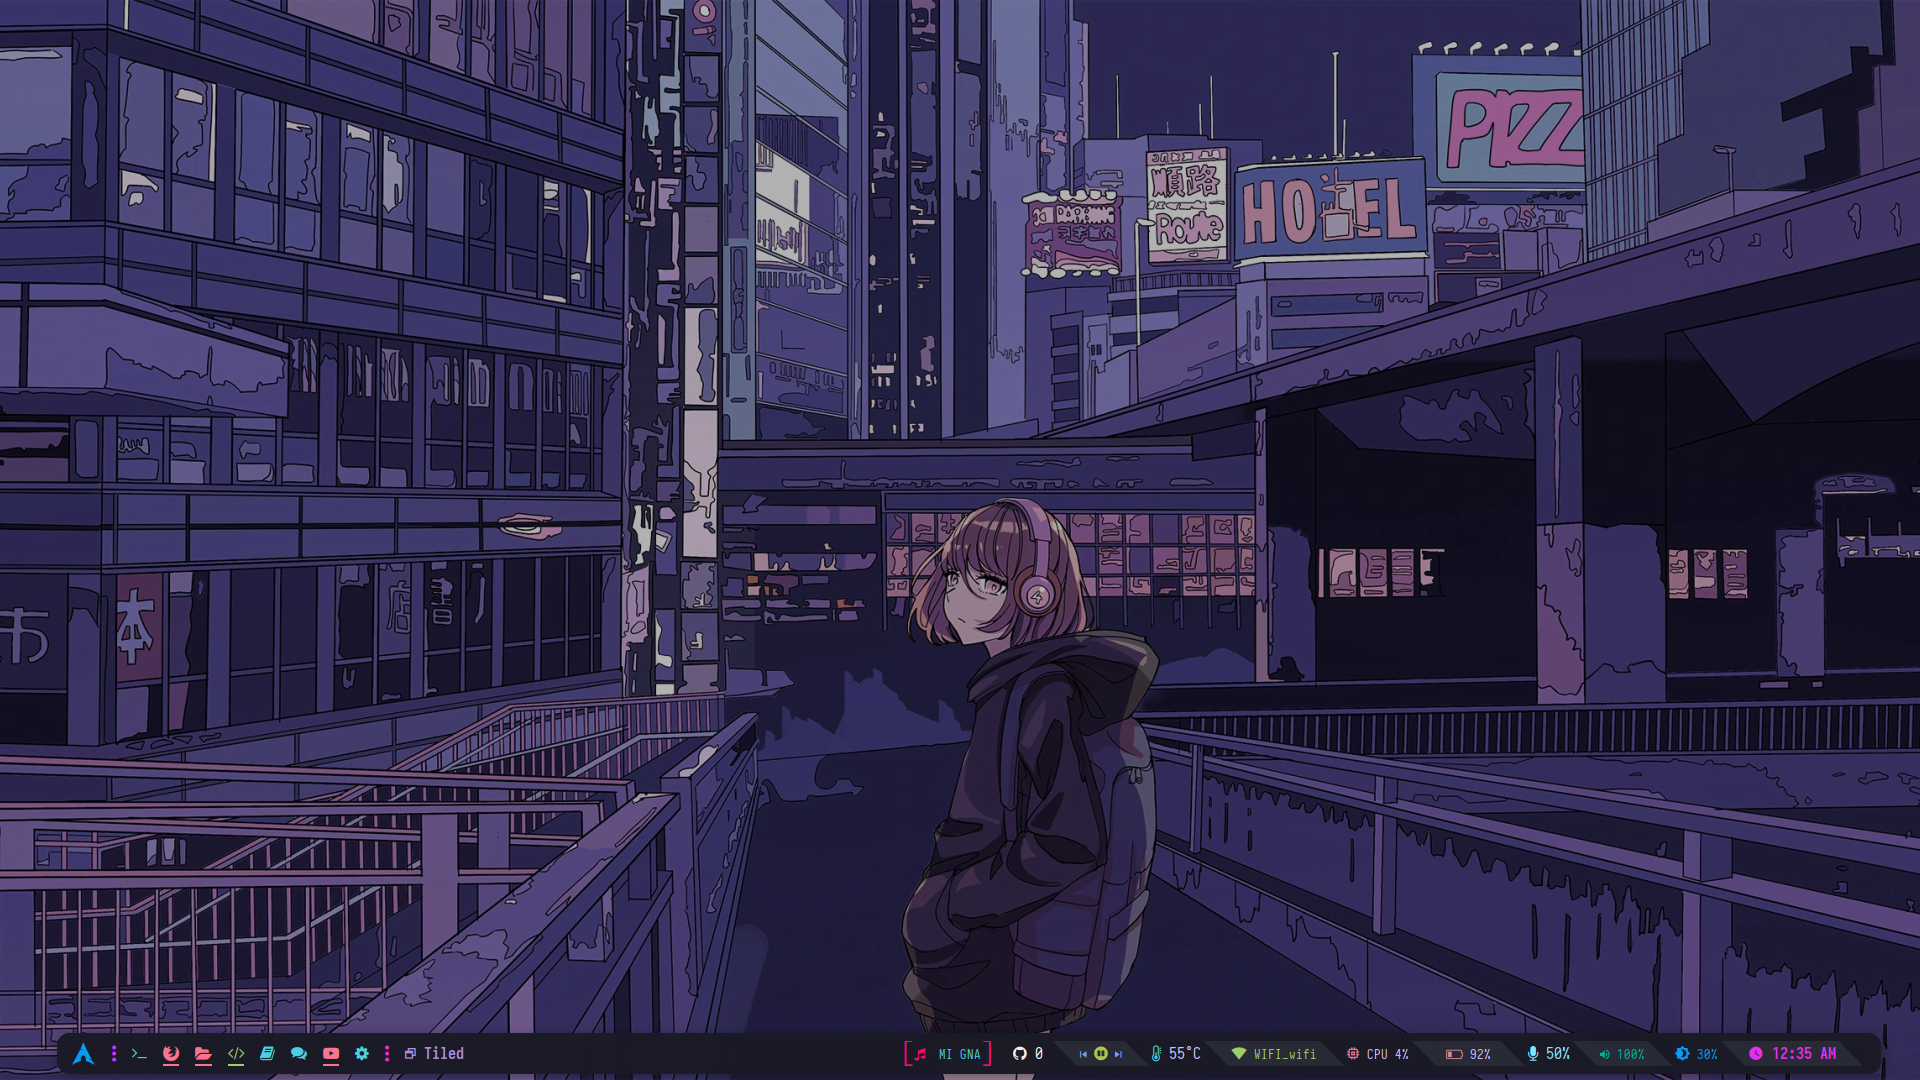Go to the chat workspace icon
1920x1080 pixels.
click(x=298, y=1054)
